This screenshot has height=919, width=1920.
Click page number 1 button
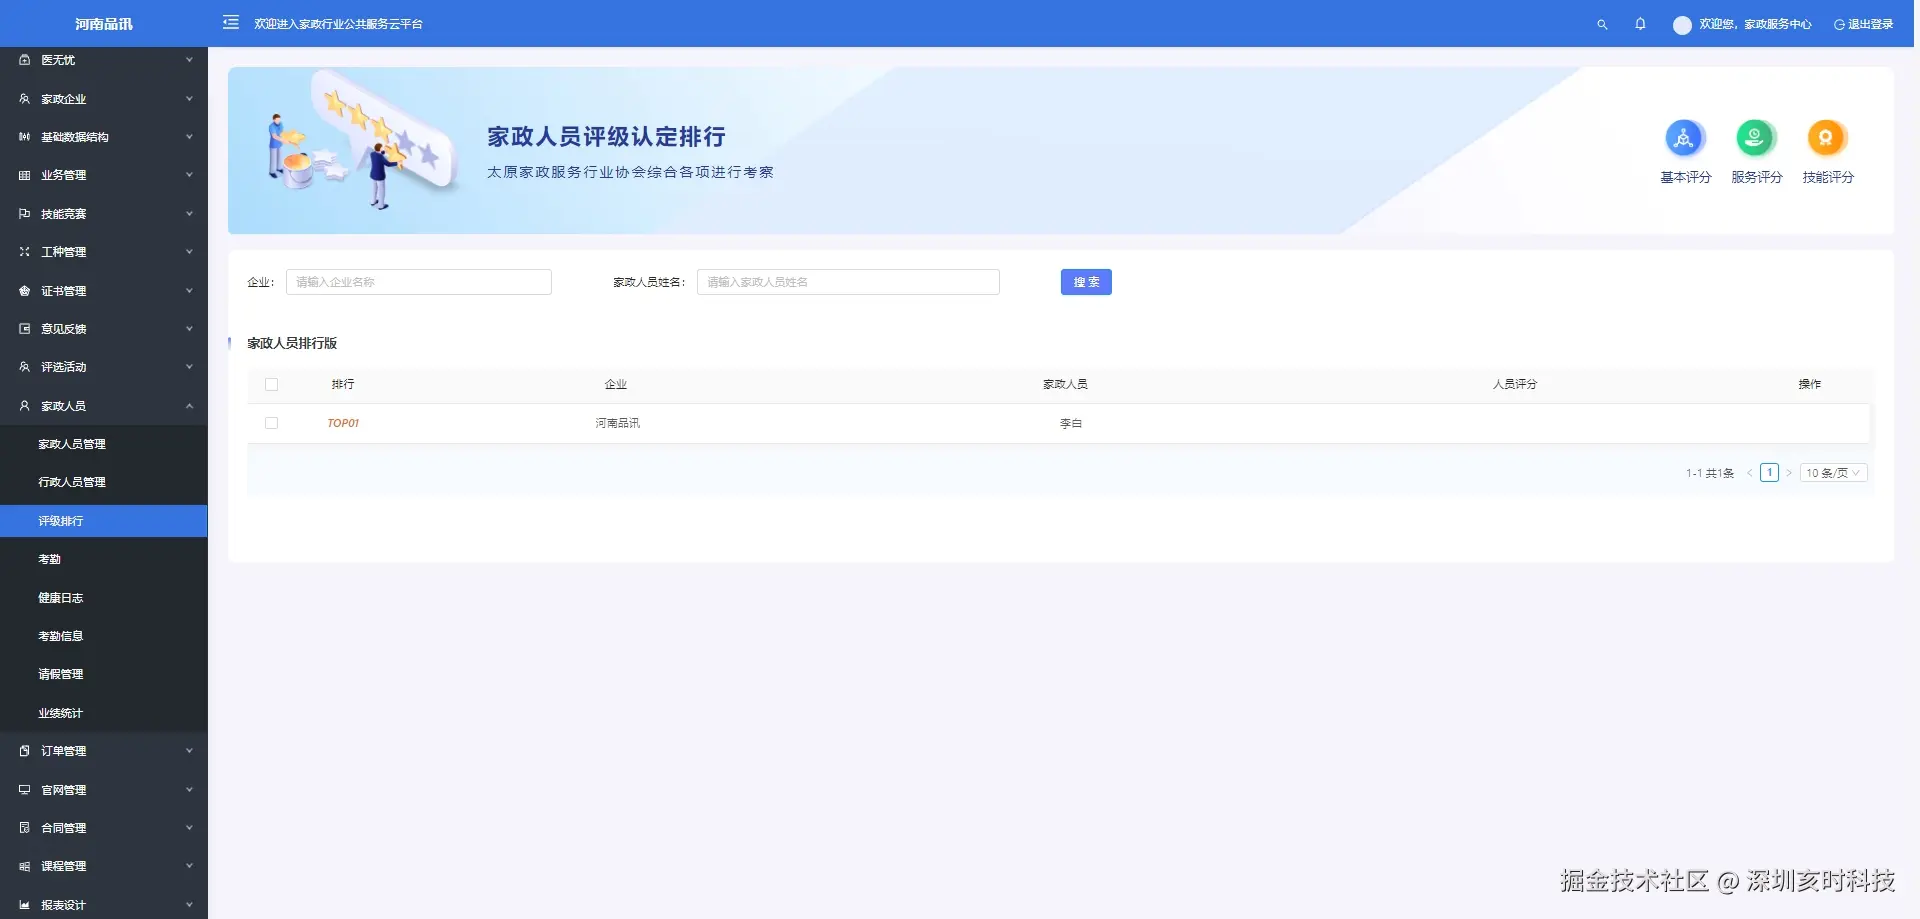(1769, 473)
